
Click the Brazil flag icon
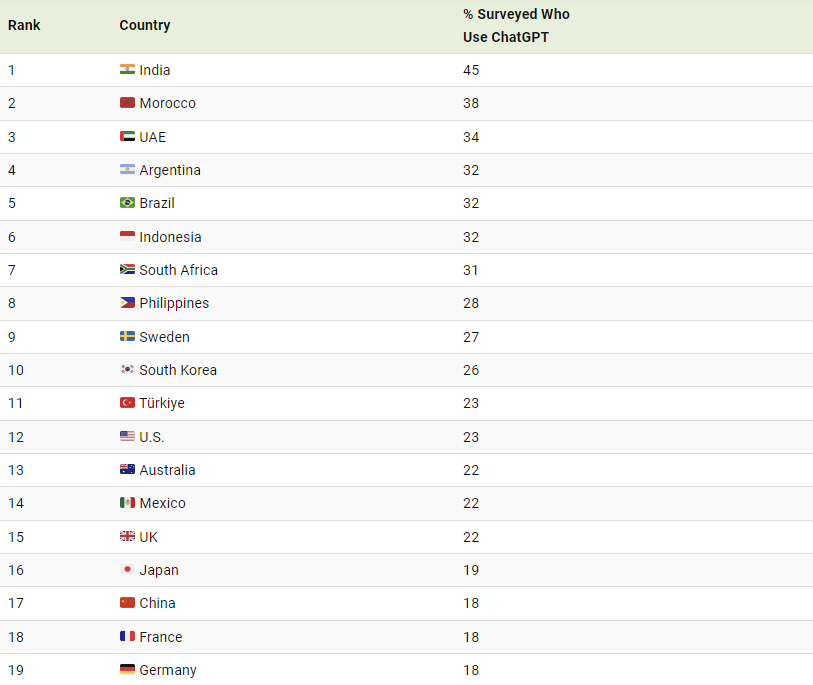pyautogui.click(x=127, y=203)
